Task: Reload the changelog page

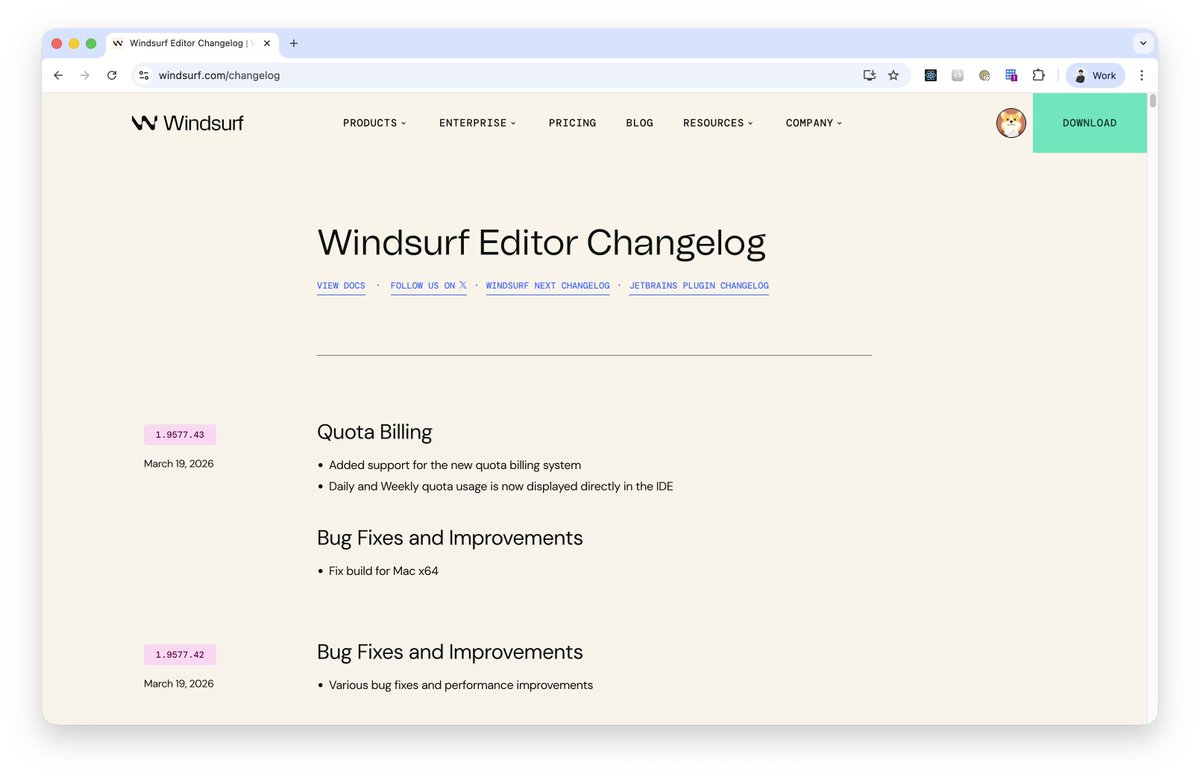Action: (112, 75)
